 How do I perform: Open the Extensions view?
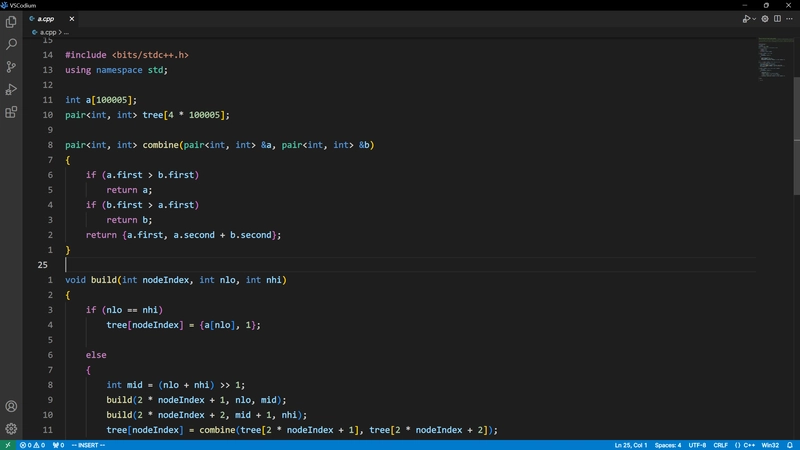pos(11,113)
